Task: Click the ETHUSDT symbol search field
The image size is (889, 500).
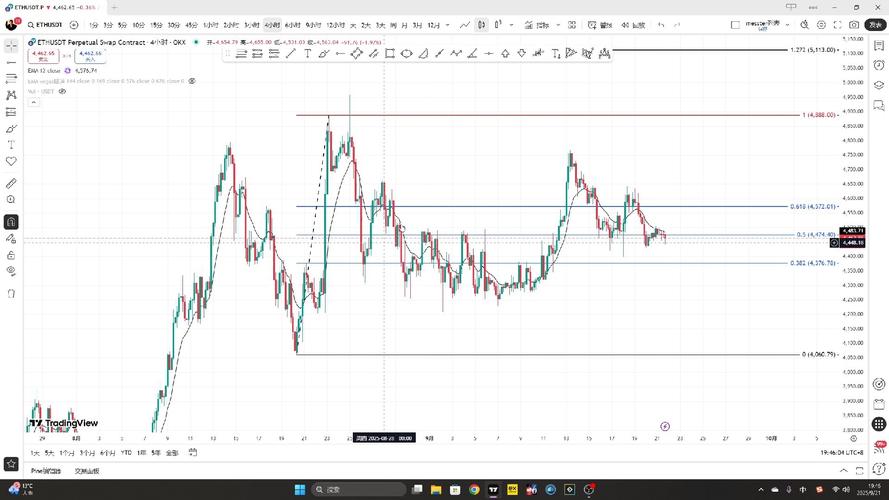Action: (44, 24)
